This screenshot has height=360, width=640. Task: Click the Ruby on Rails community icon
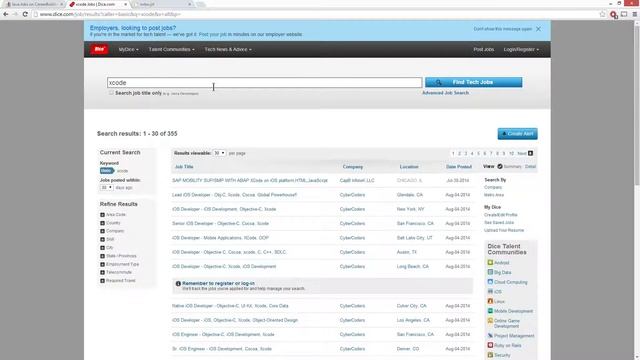click(x=490, y=345)
